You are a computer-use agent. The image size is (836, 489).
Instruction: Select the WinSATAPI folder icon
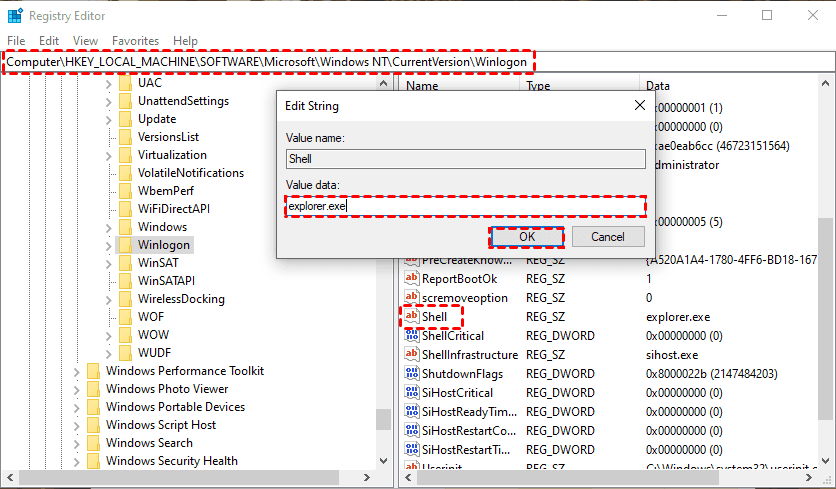(125, 281)
